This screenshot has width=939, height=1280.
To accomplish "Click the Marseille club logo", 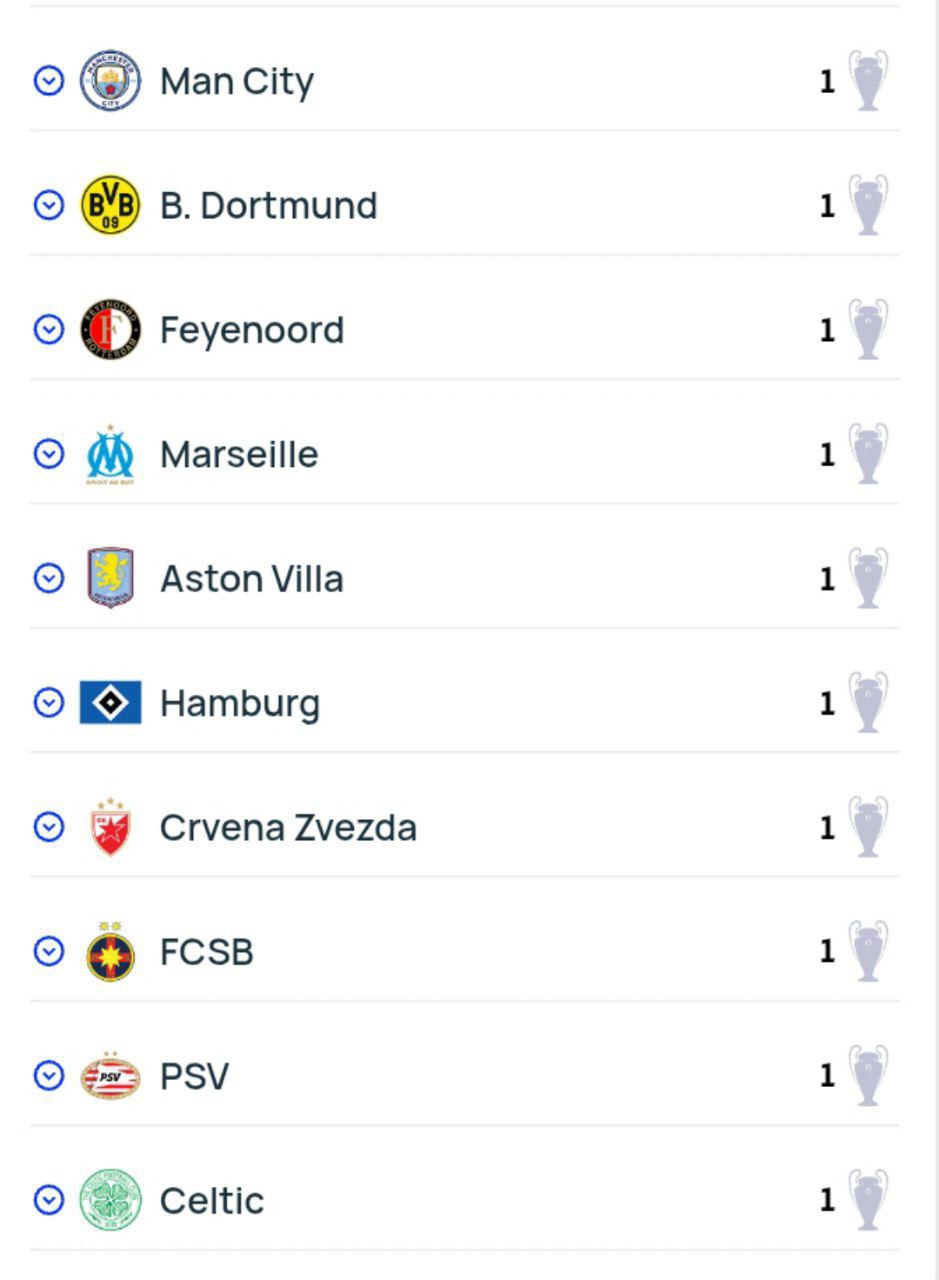I will pyautogui.click(x=110, y=455).
